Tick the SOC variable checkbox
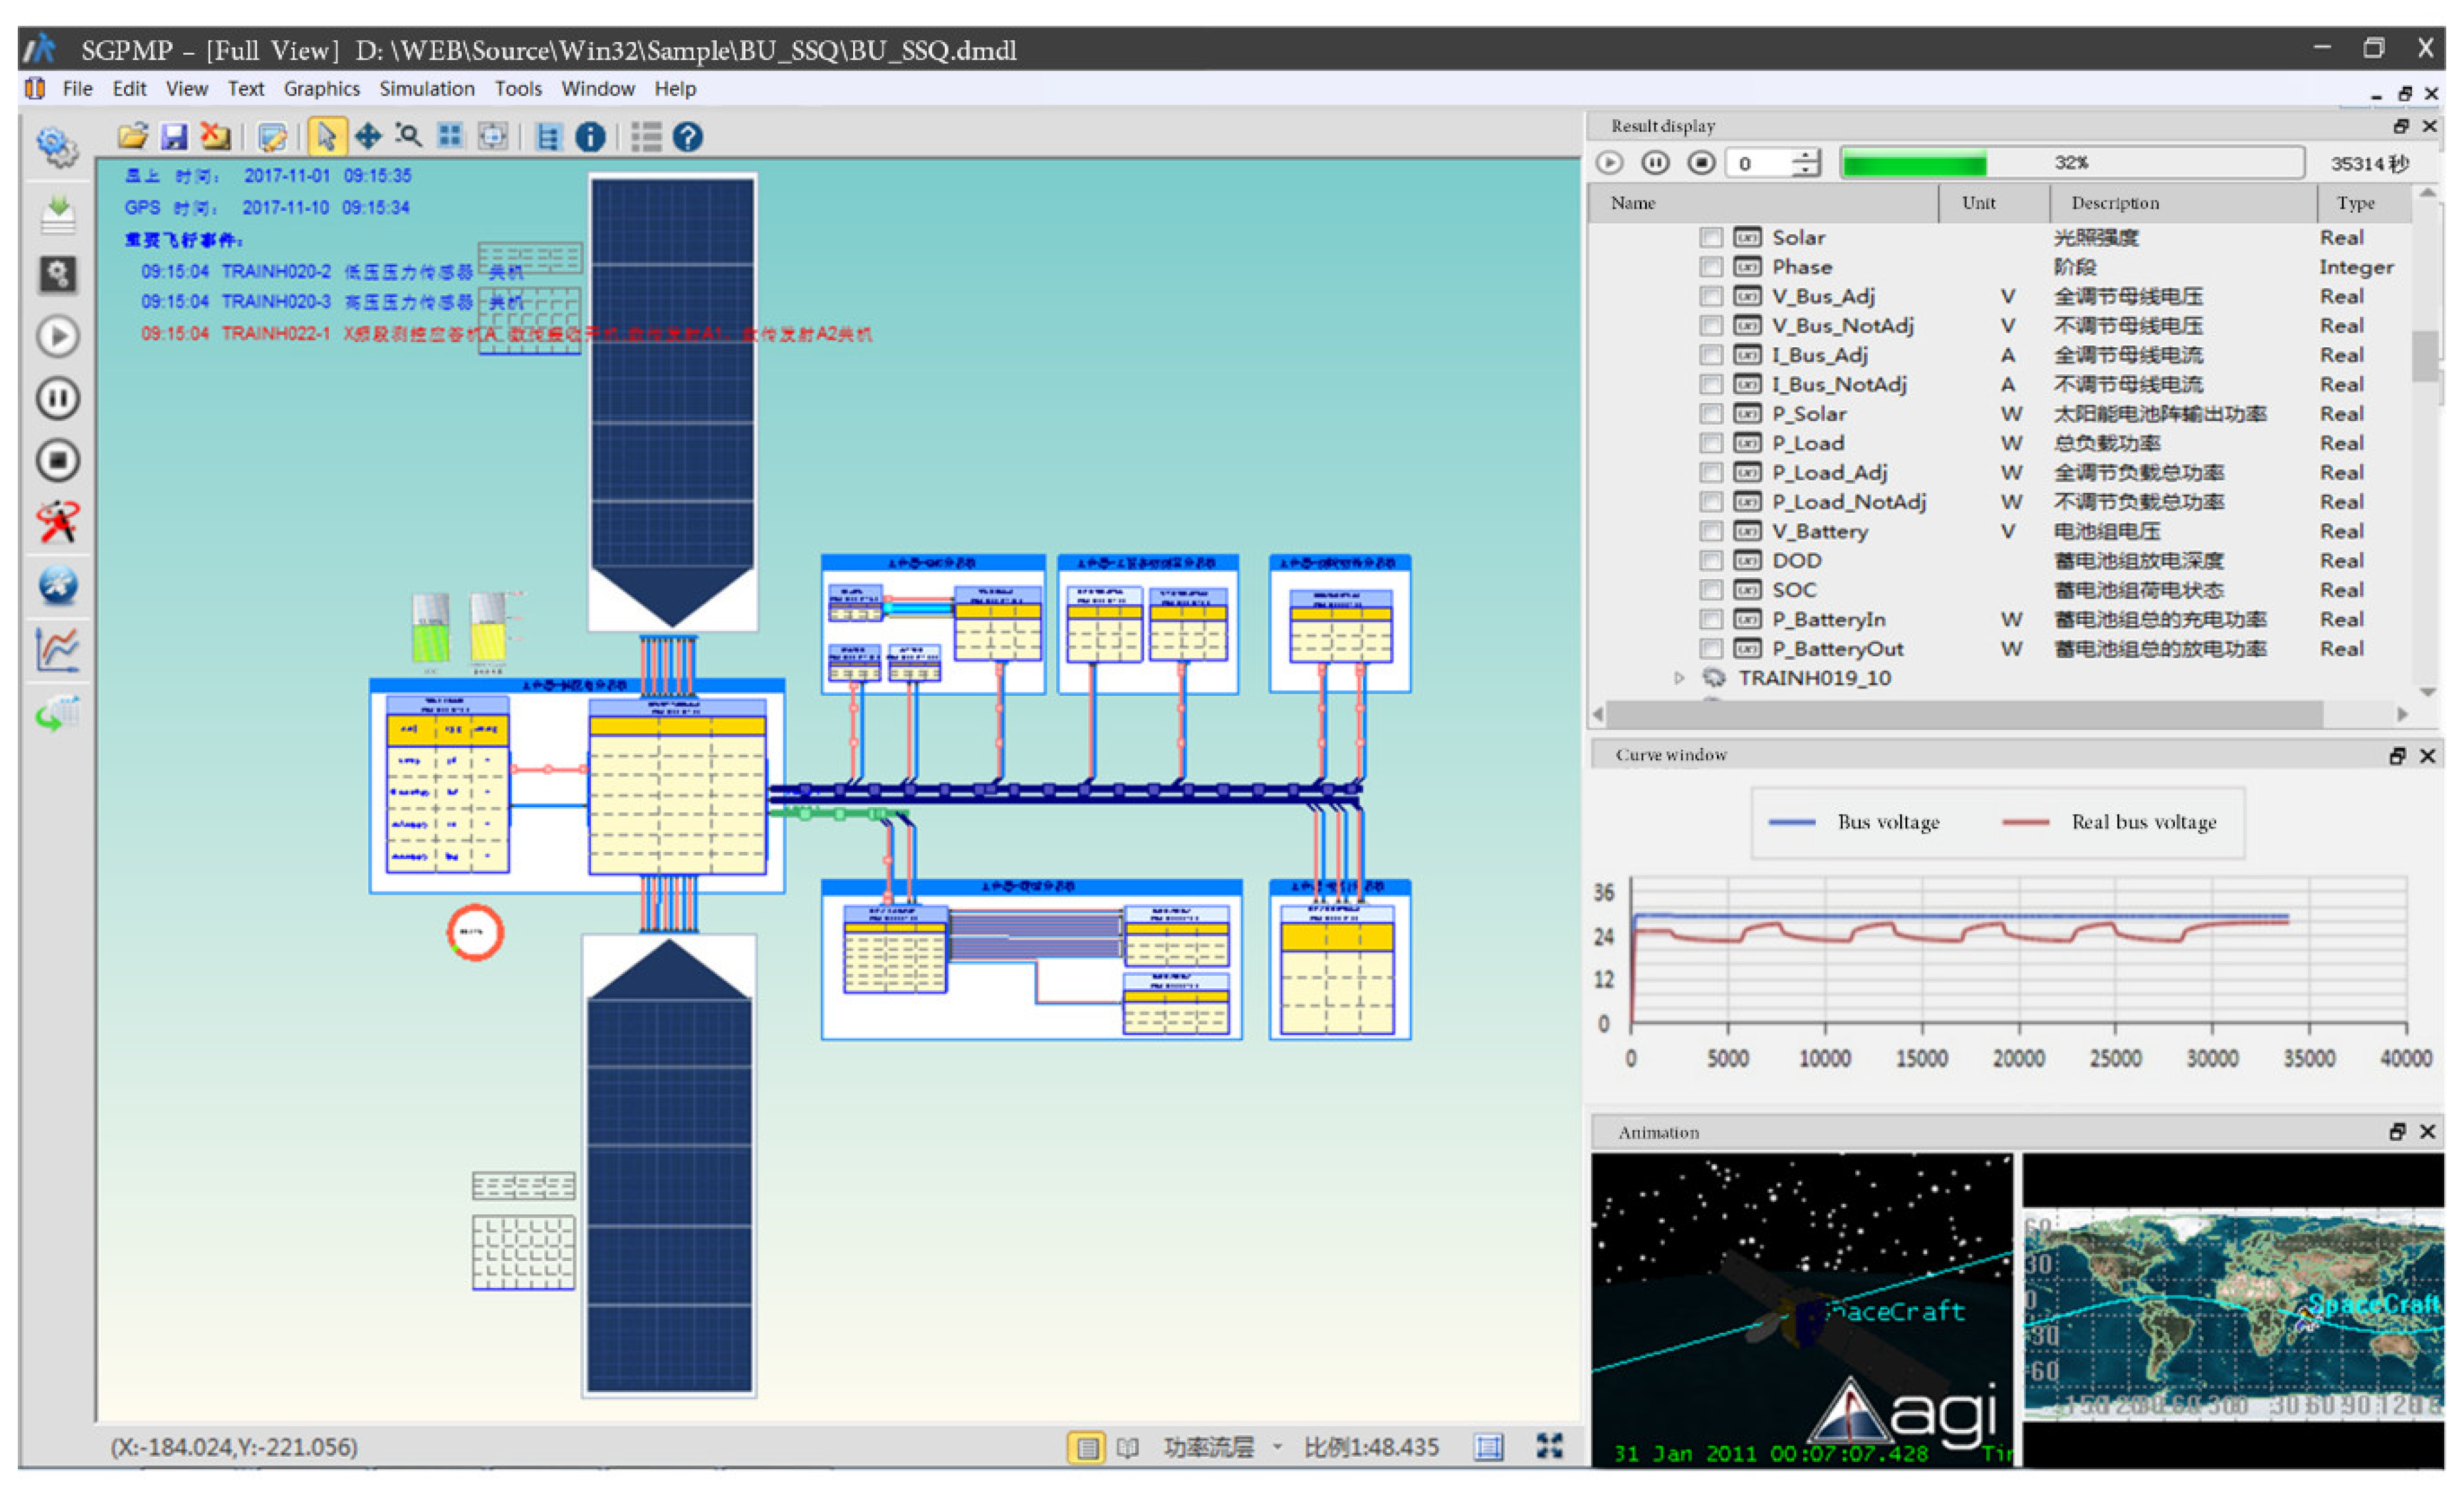2464x1493 pixels. [x=1711, y=590]
